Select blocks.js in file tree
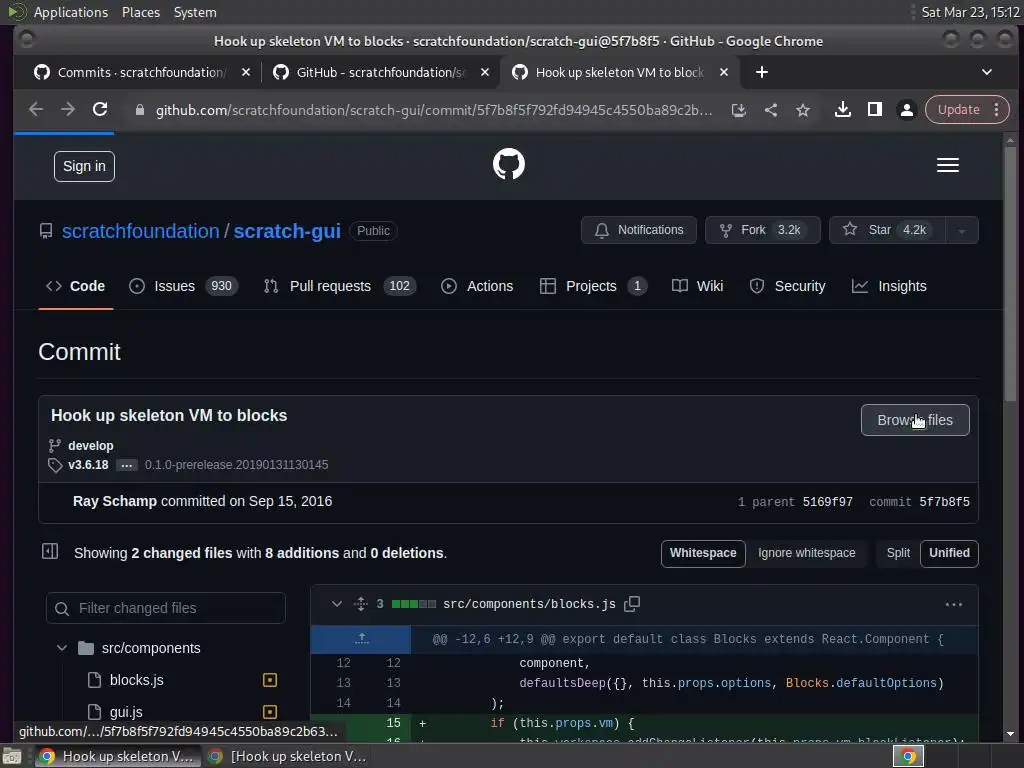 pyautogui.click(x=136, y=680)
